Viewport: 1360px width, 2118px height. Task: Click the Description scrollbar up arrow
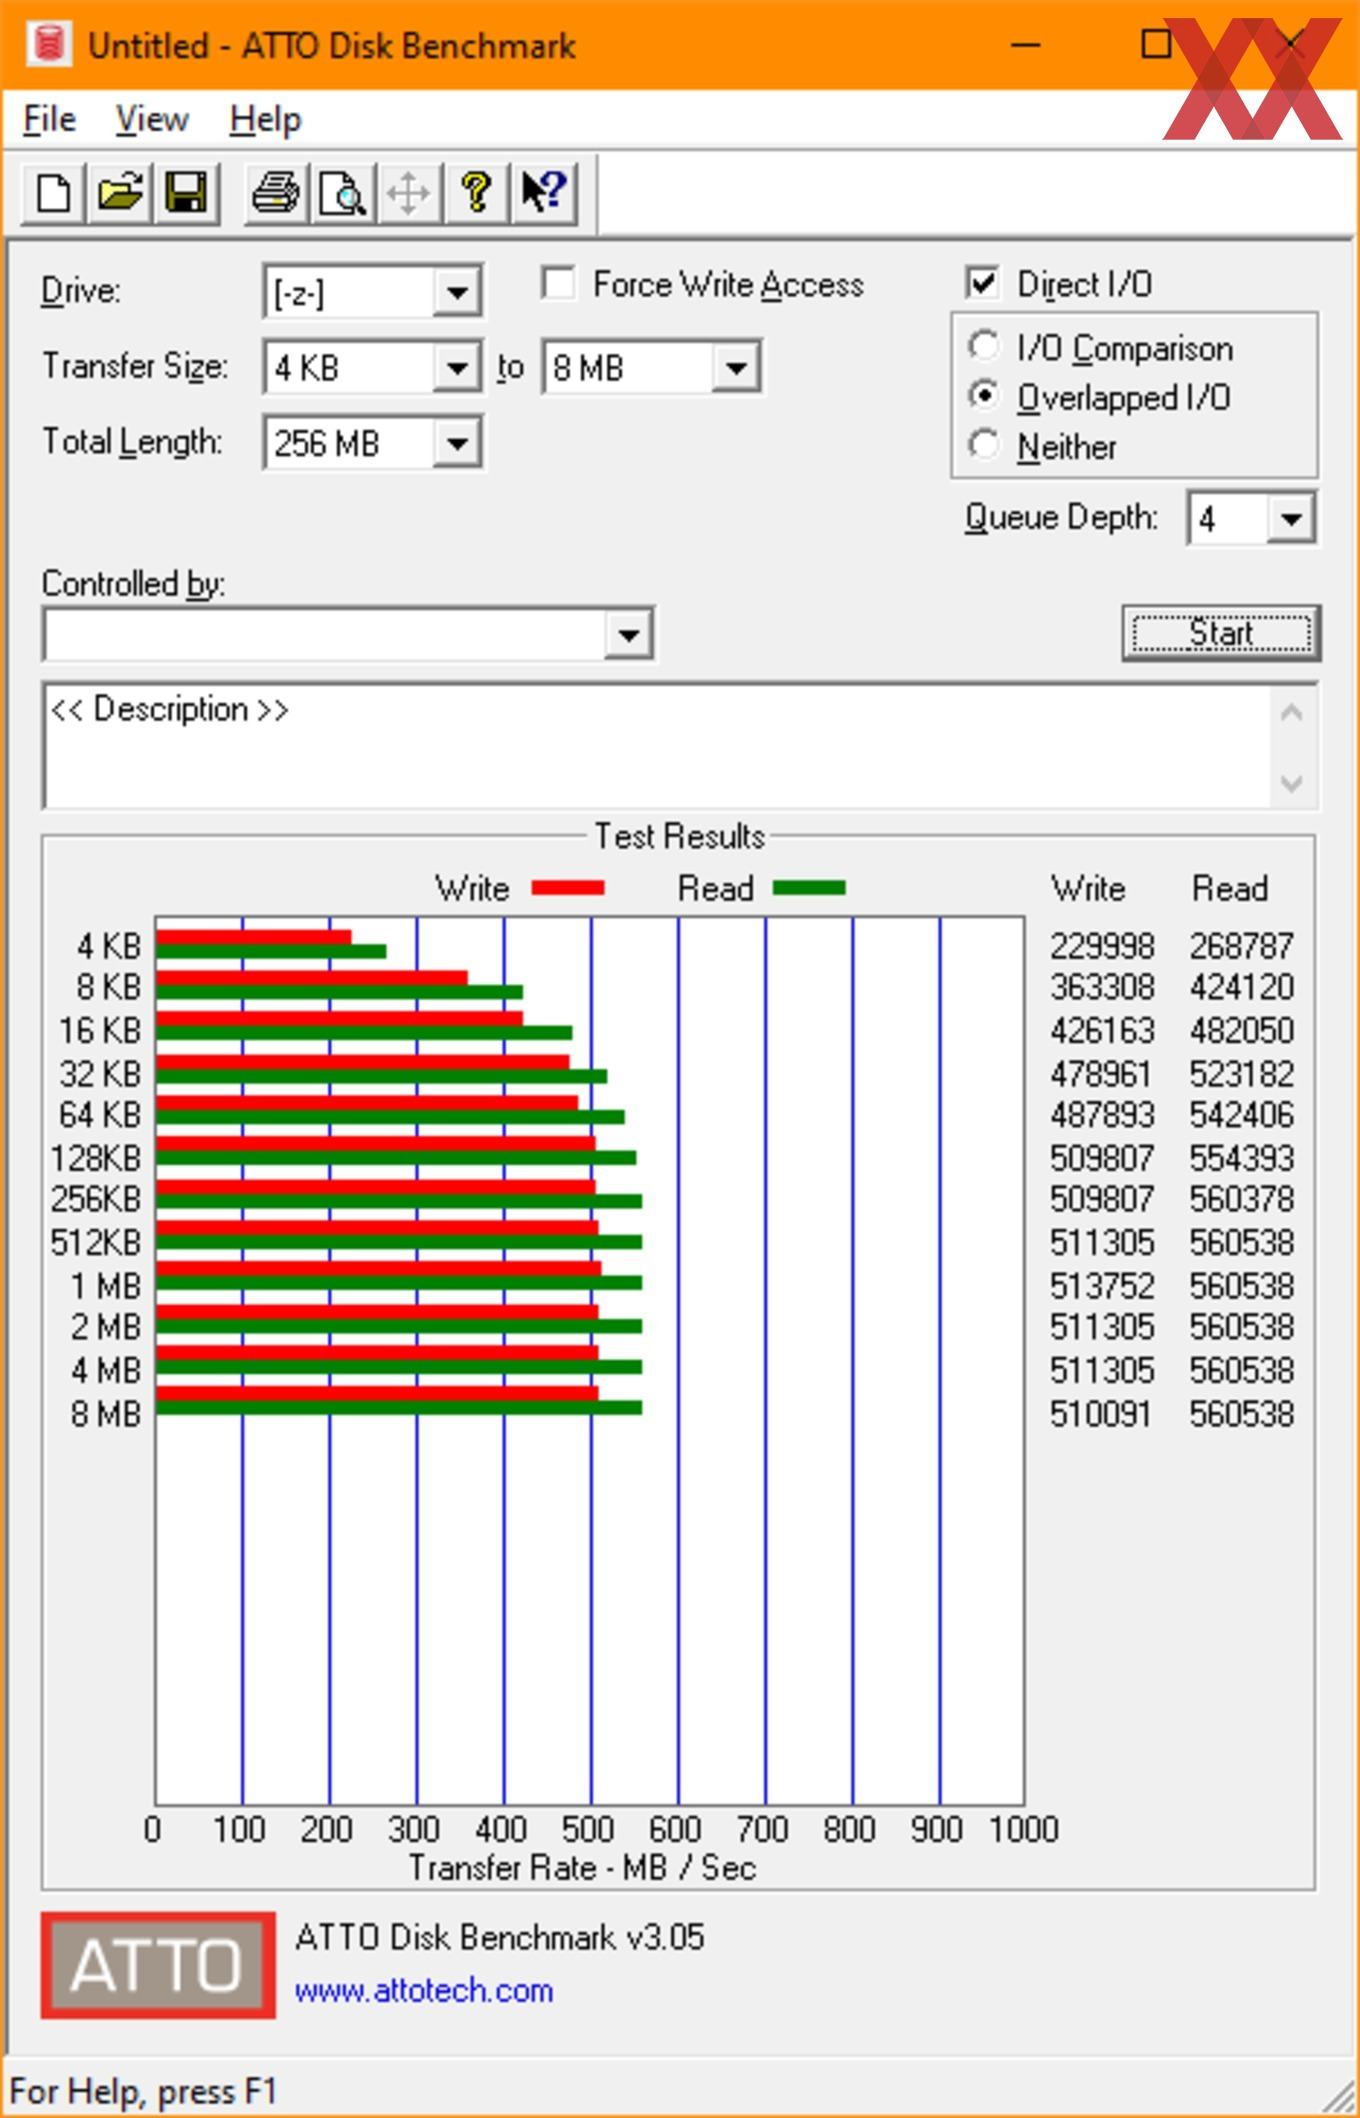click(x=1291, y=713)
